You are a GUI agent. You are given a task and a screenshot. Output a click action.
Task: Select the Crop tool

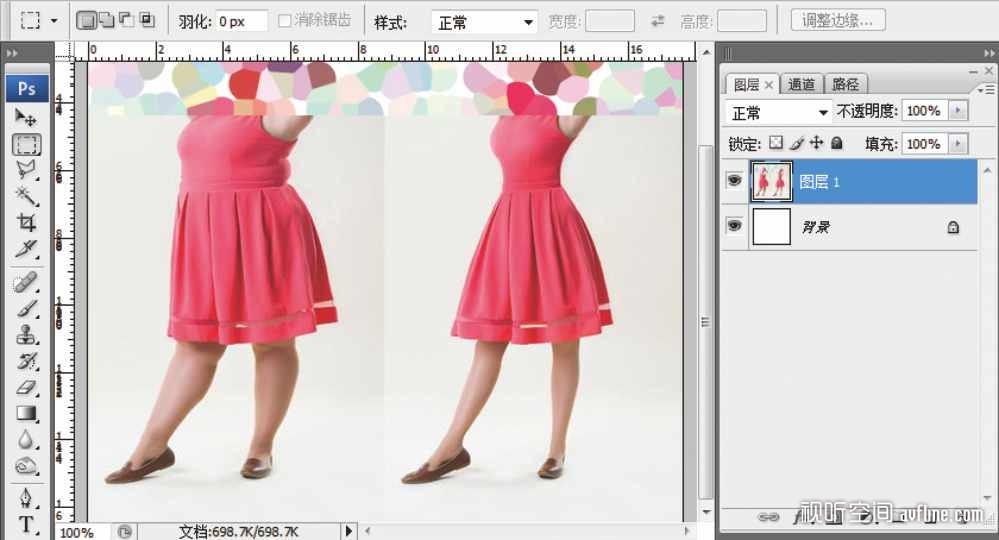coord(26,222)
